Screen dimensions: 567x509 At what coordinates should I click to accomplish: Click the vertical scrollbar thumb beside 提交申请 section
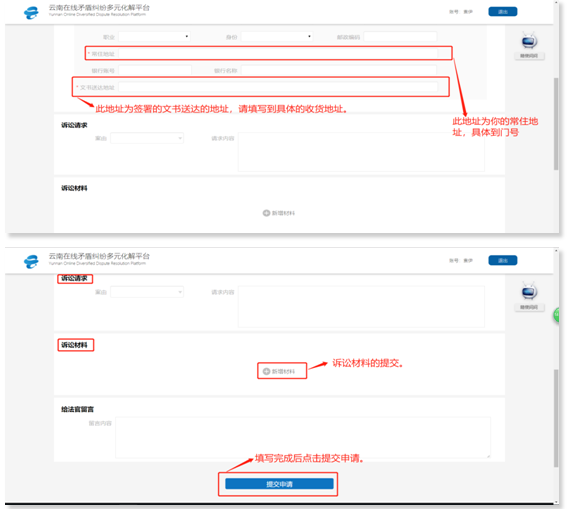point(556,418)
